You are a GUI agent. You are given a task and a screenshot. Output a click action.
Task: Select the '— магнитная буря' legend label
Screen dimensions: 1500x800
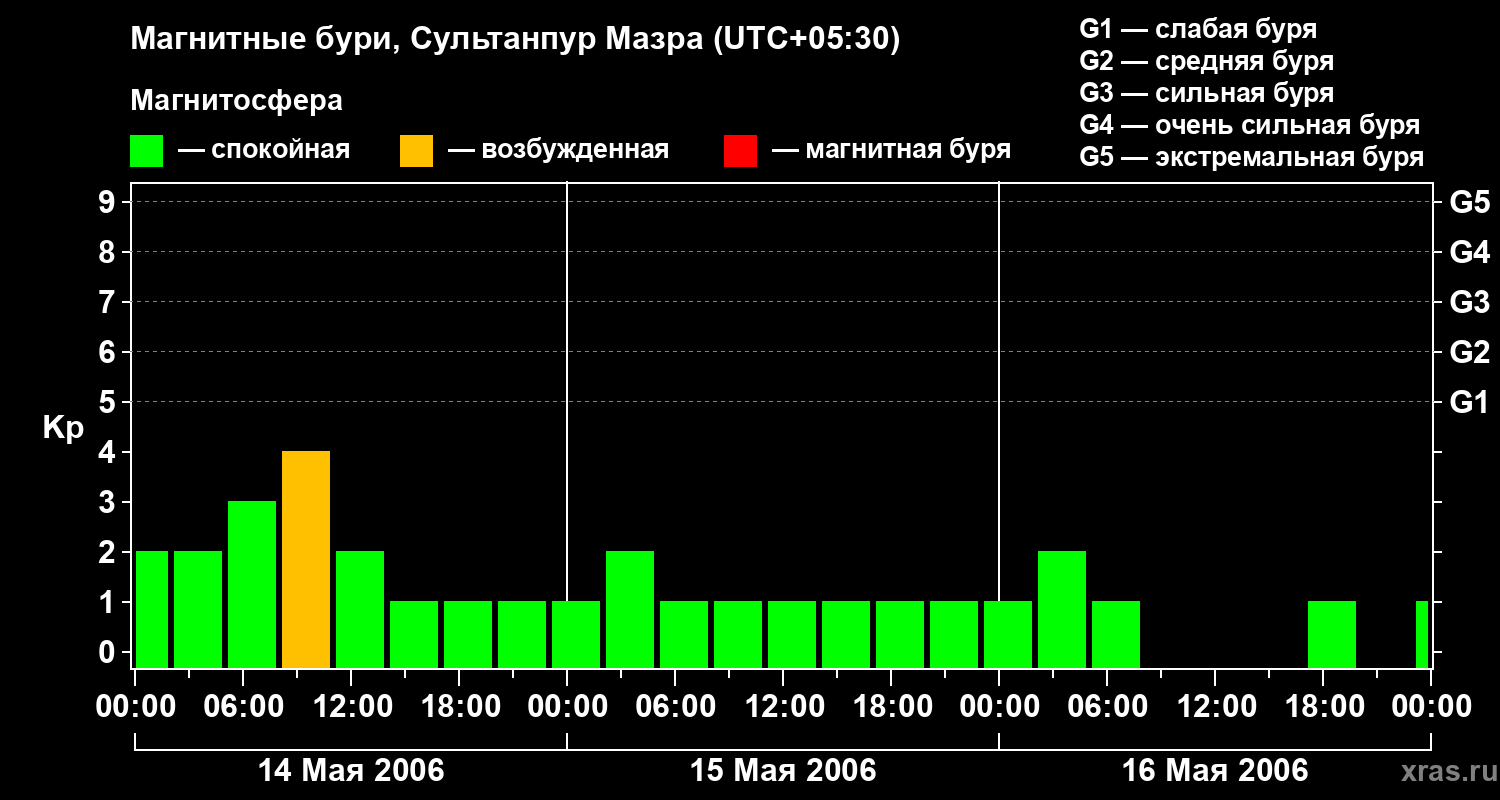(891, 151)
